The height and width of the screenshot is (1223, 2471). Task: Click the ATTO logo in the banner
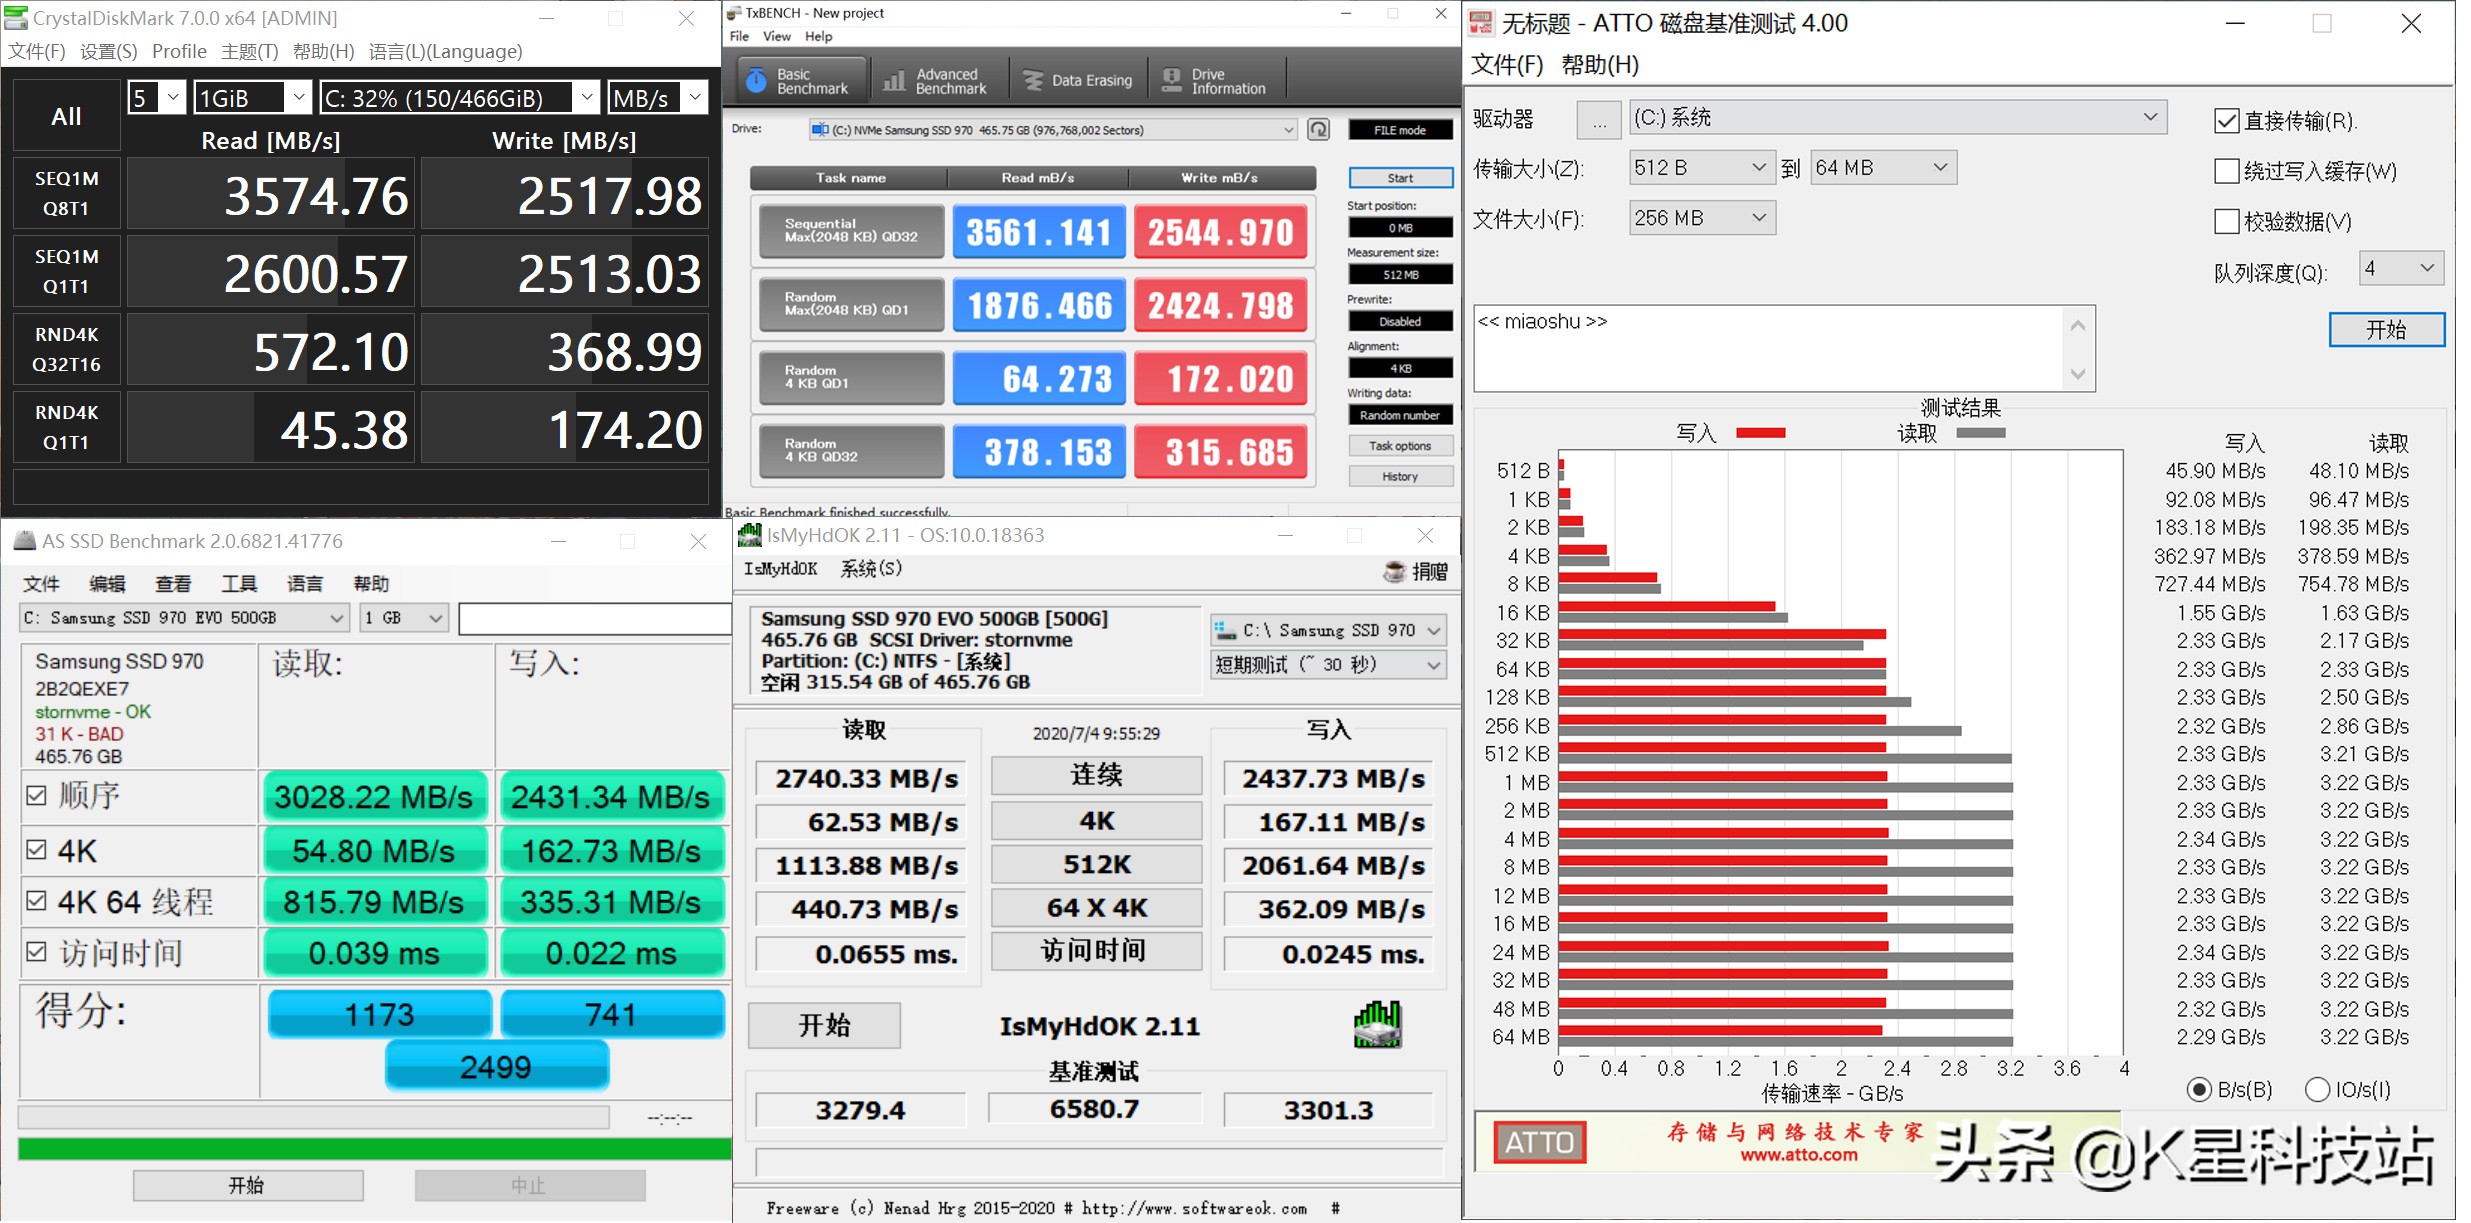coord(1538,1142)
